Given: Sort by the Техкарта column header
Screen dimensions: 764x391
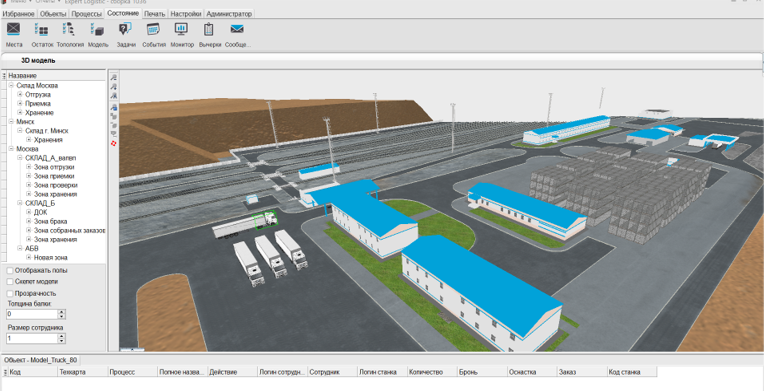Looking at the screenshot, I should [82, 372].
